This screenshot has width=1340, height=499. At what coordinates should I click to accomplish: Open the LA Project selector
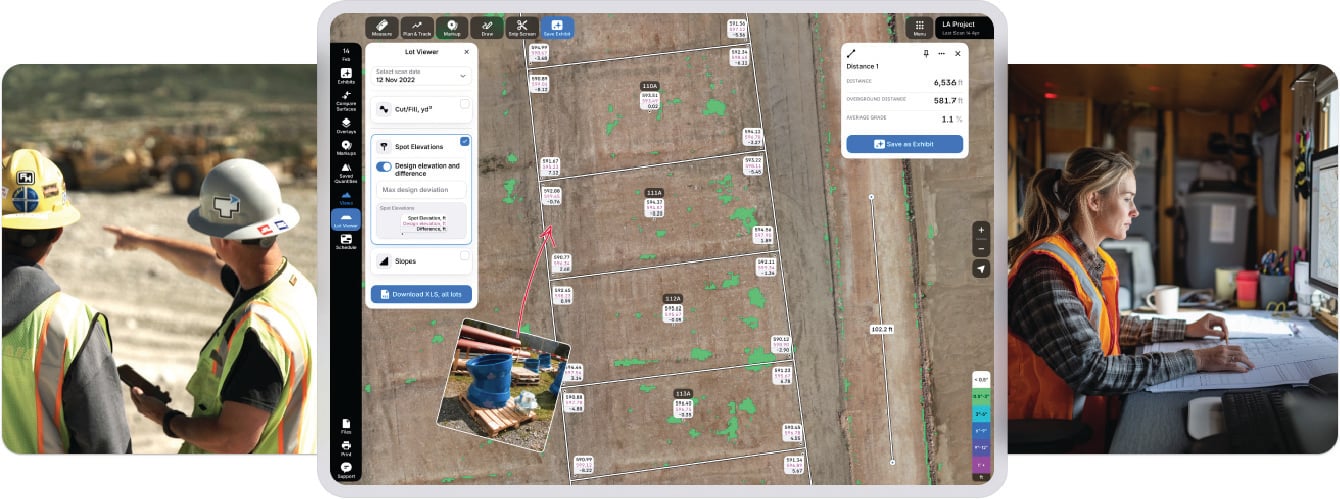(965, 28)
